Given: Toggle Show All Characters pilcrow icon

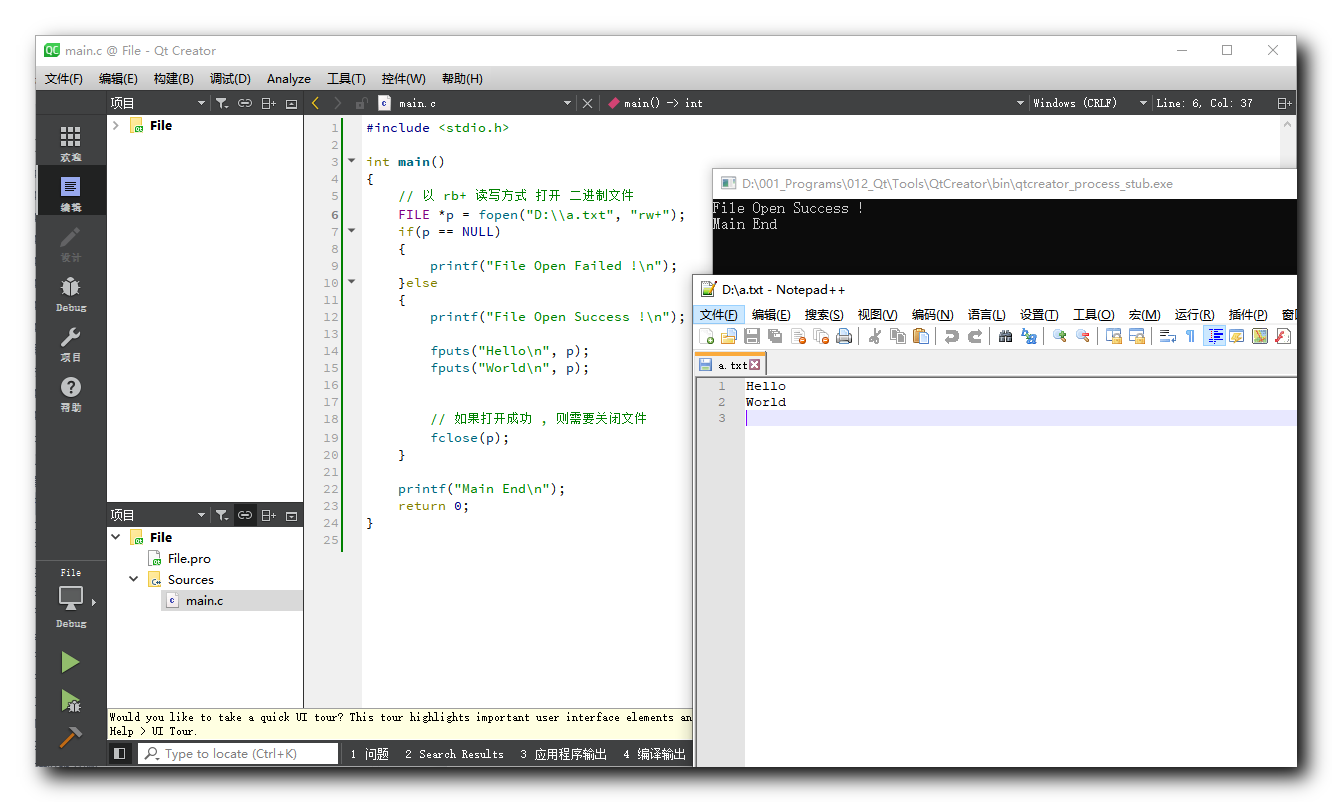Looking at the screenshot, I should [1191, 336].
